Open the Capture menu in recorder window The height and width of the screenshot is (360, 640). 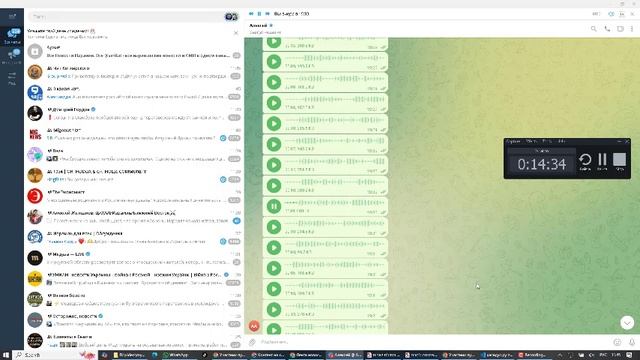click(513, 141)
